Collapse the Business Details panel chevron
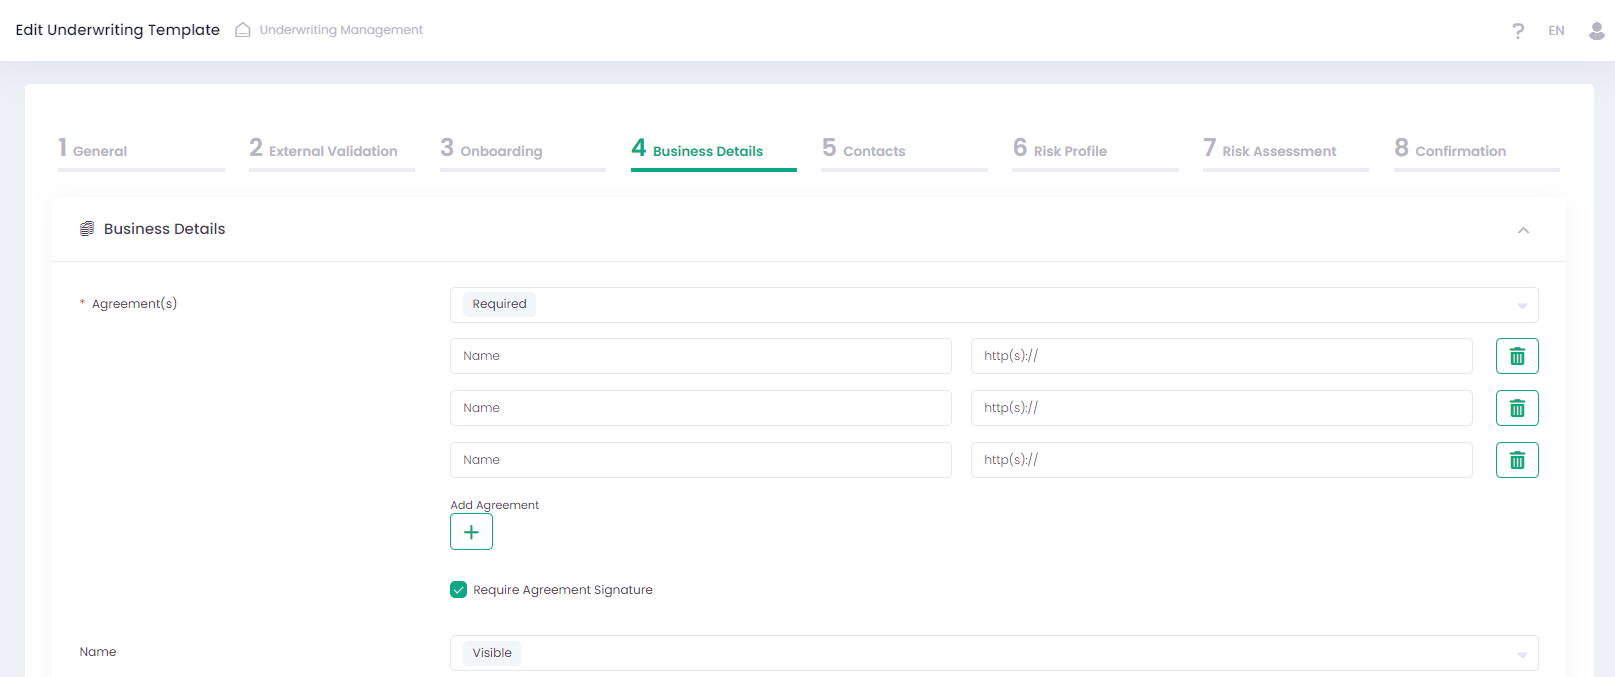 point(1523,230)
